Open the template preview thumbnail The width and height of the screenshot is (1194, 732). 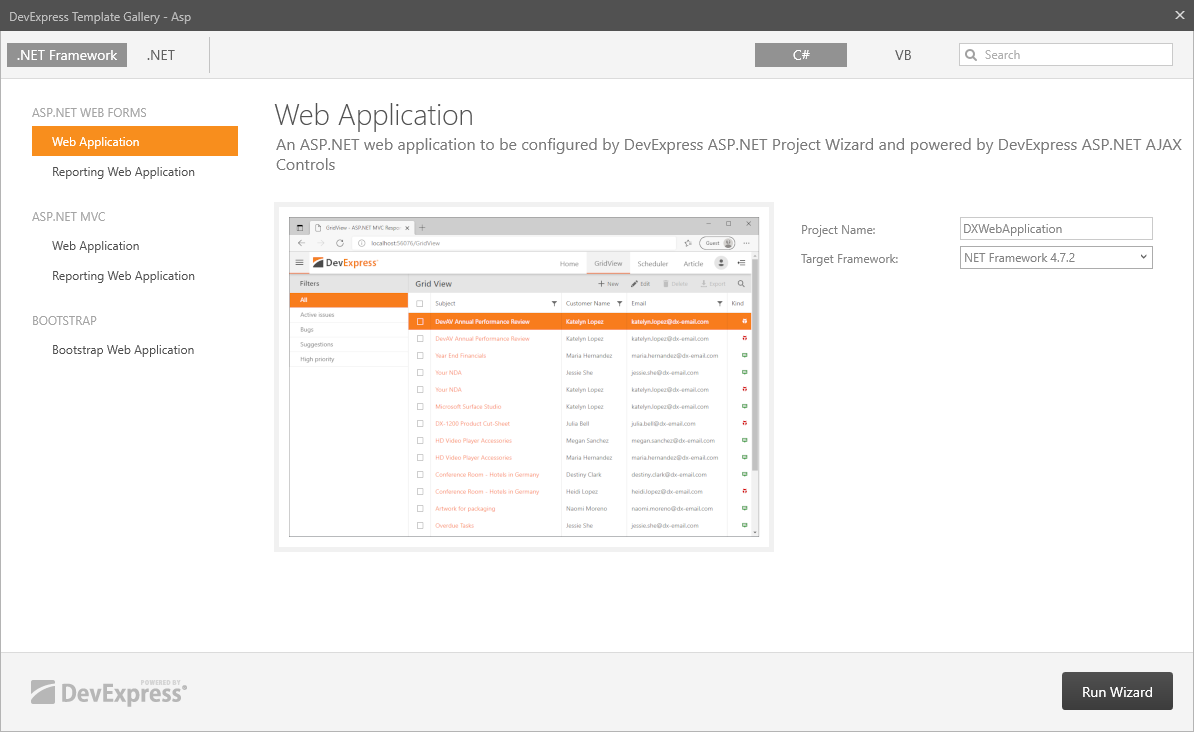pyautogui.click(x=524, y=377)
